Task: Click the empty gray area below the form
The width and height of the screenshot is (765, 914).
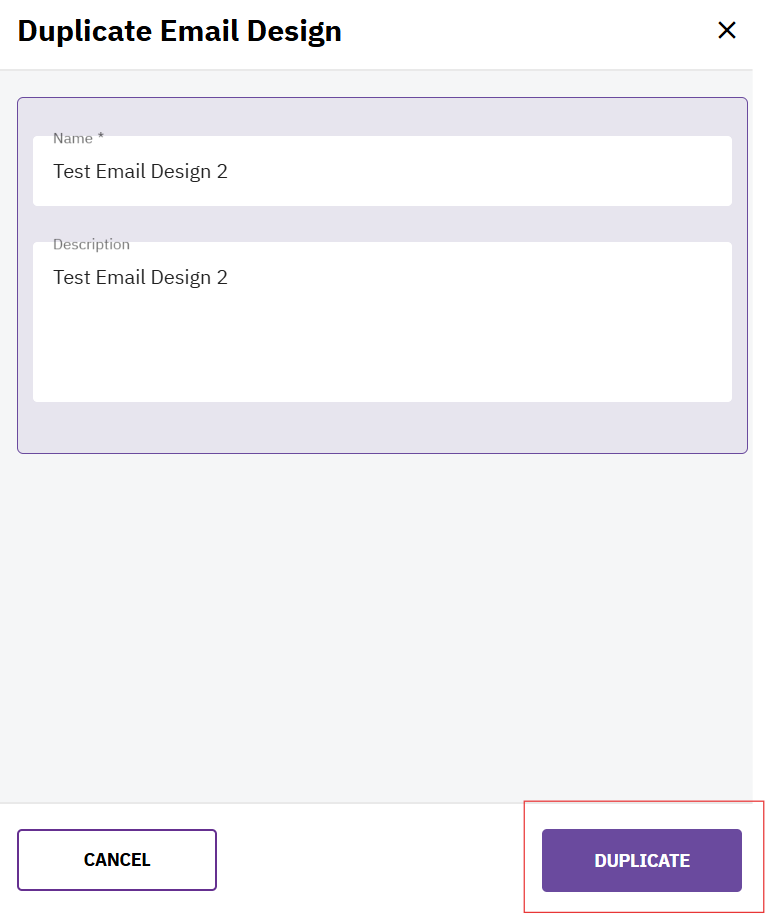Action: 380,620
